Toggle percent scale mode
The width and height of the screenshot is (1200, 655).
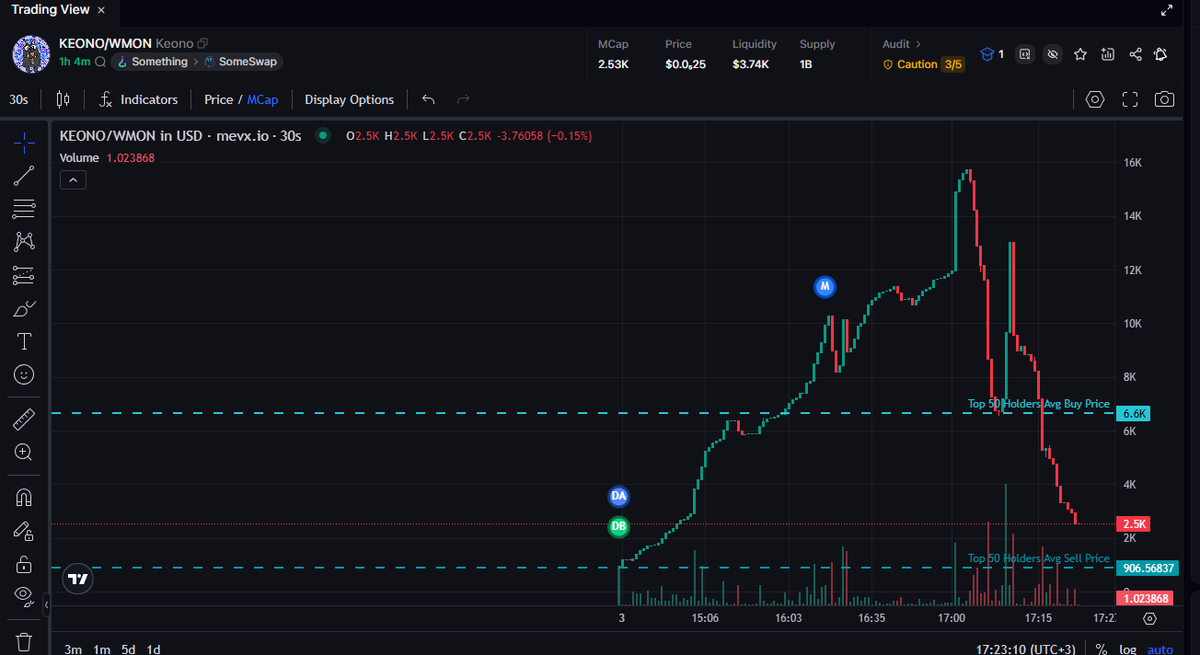tap(1101, 649)
